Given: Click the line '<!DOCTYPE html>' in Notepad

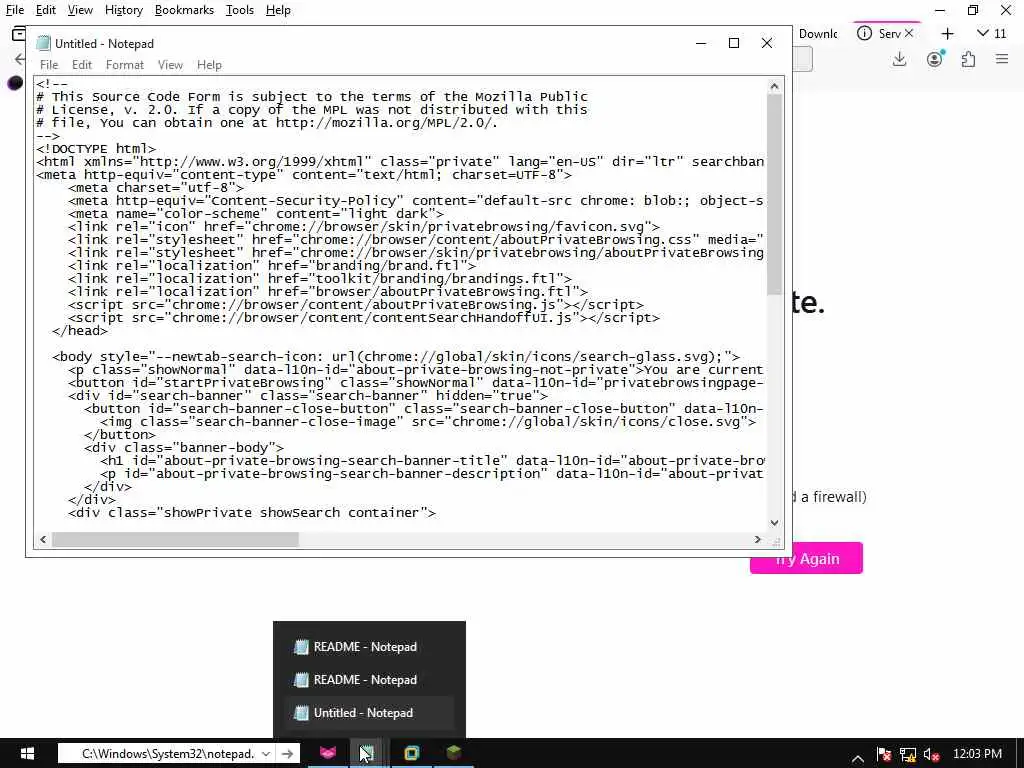Looking at the screenshot, I should click(97, 149).
